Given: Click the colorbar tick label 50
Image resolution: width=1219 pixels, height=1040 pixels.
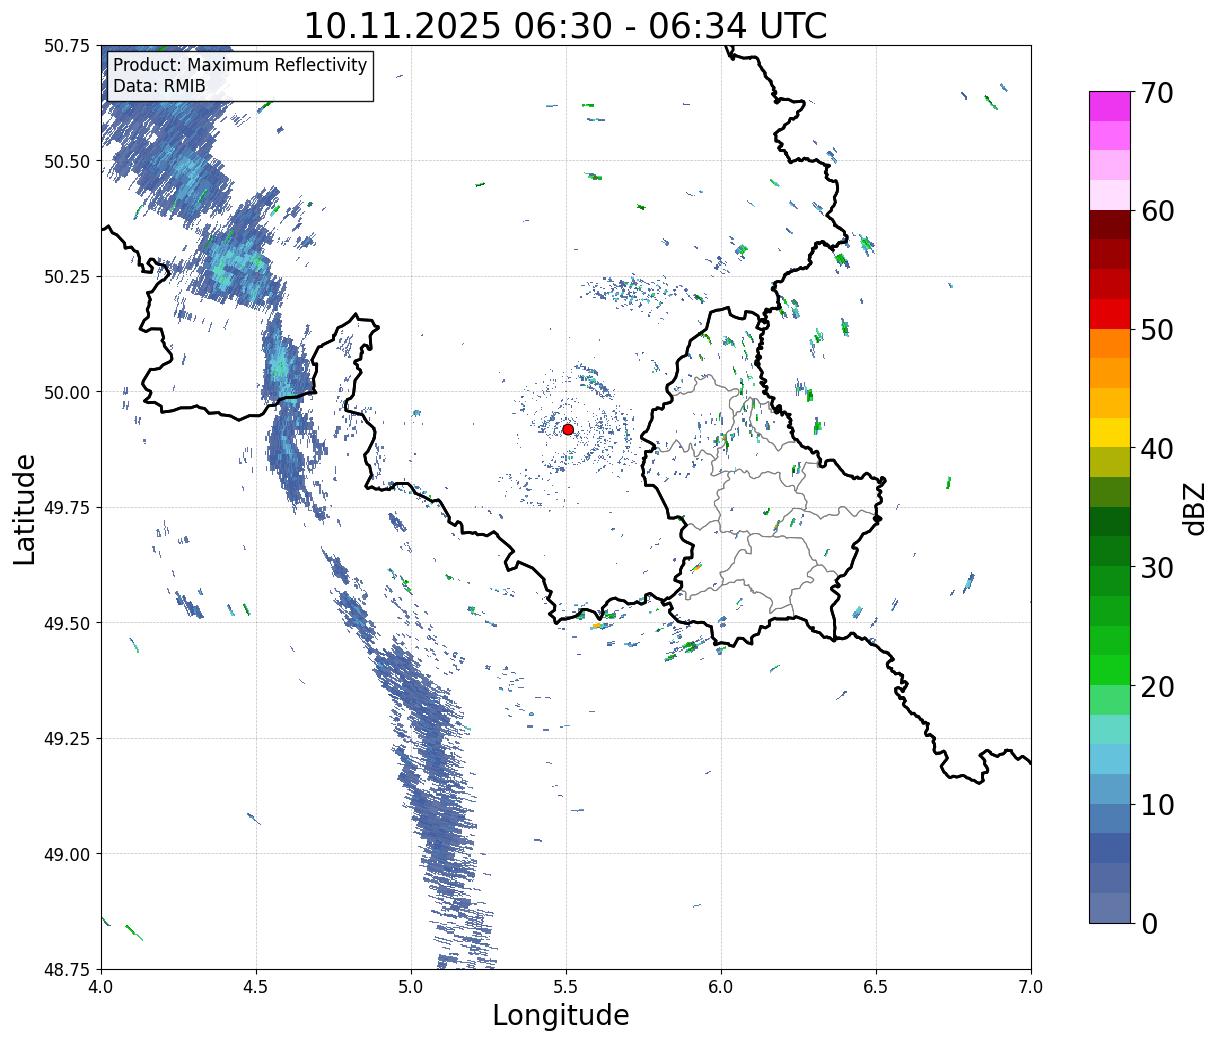Looking at the screenshot, I should pos(1156,330).
